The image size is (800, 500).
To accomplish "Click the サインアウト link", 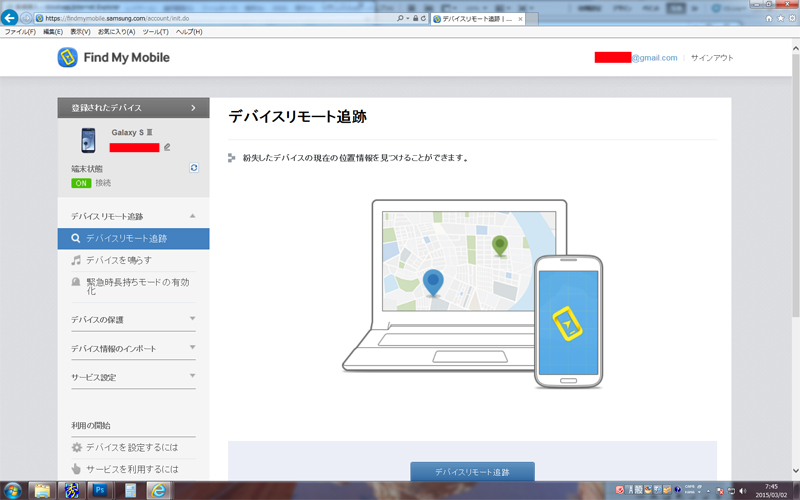I will 712,58.
